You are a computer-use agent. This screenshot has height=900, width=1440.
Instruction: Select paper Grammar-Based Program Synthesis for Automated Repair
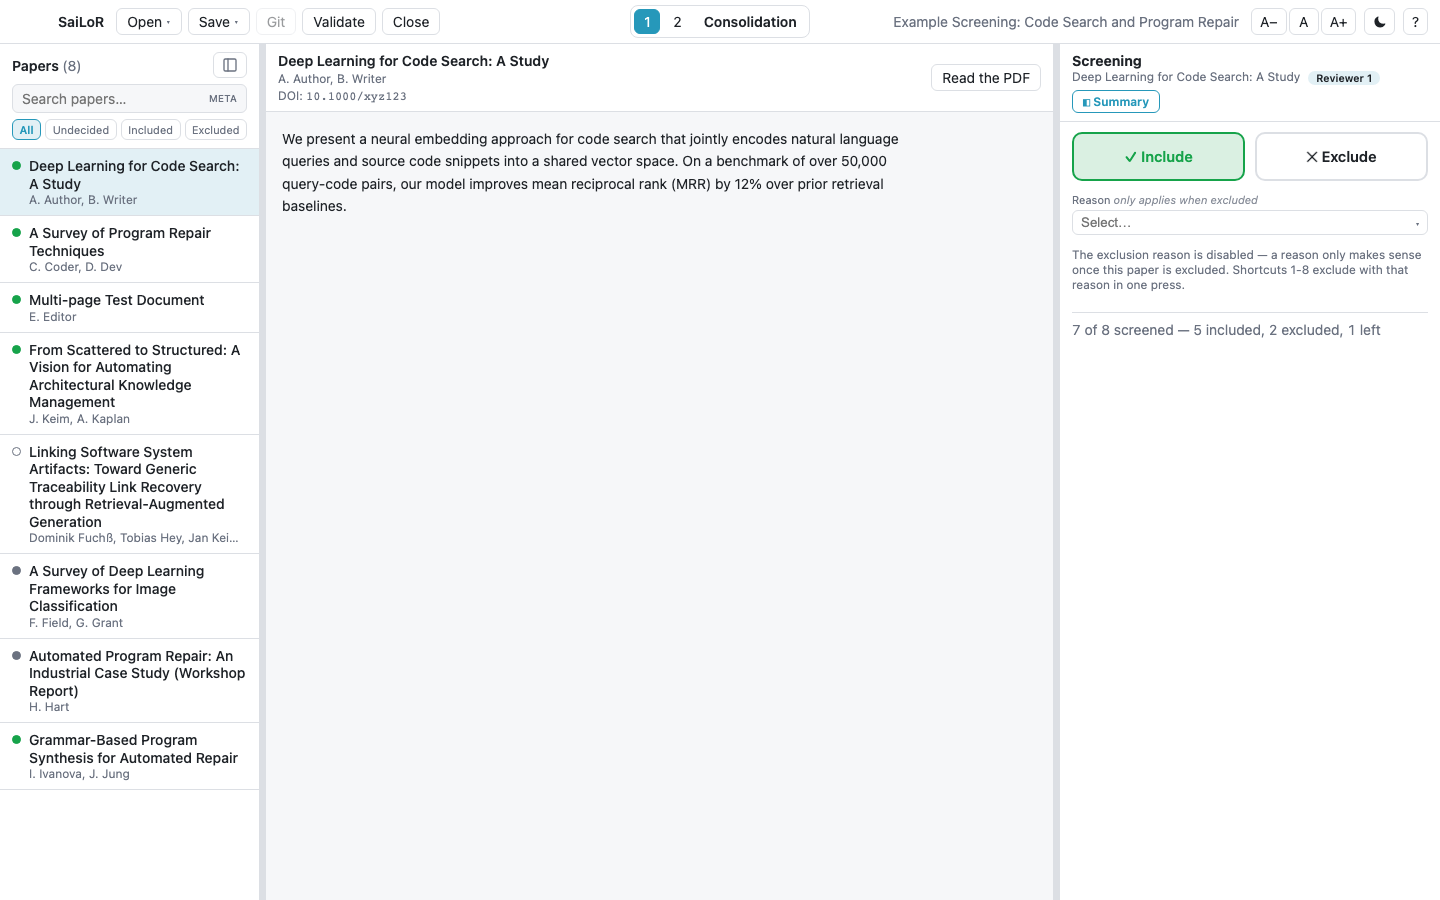click(130, 756)
